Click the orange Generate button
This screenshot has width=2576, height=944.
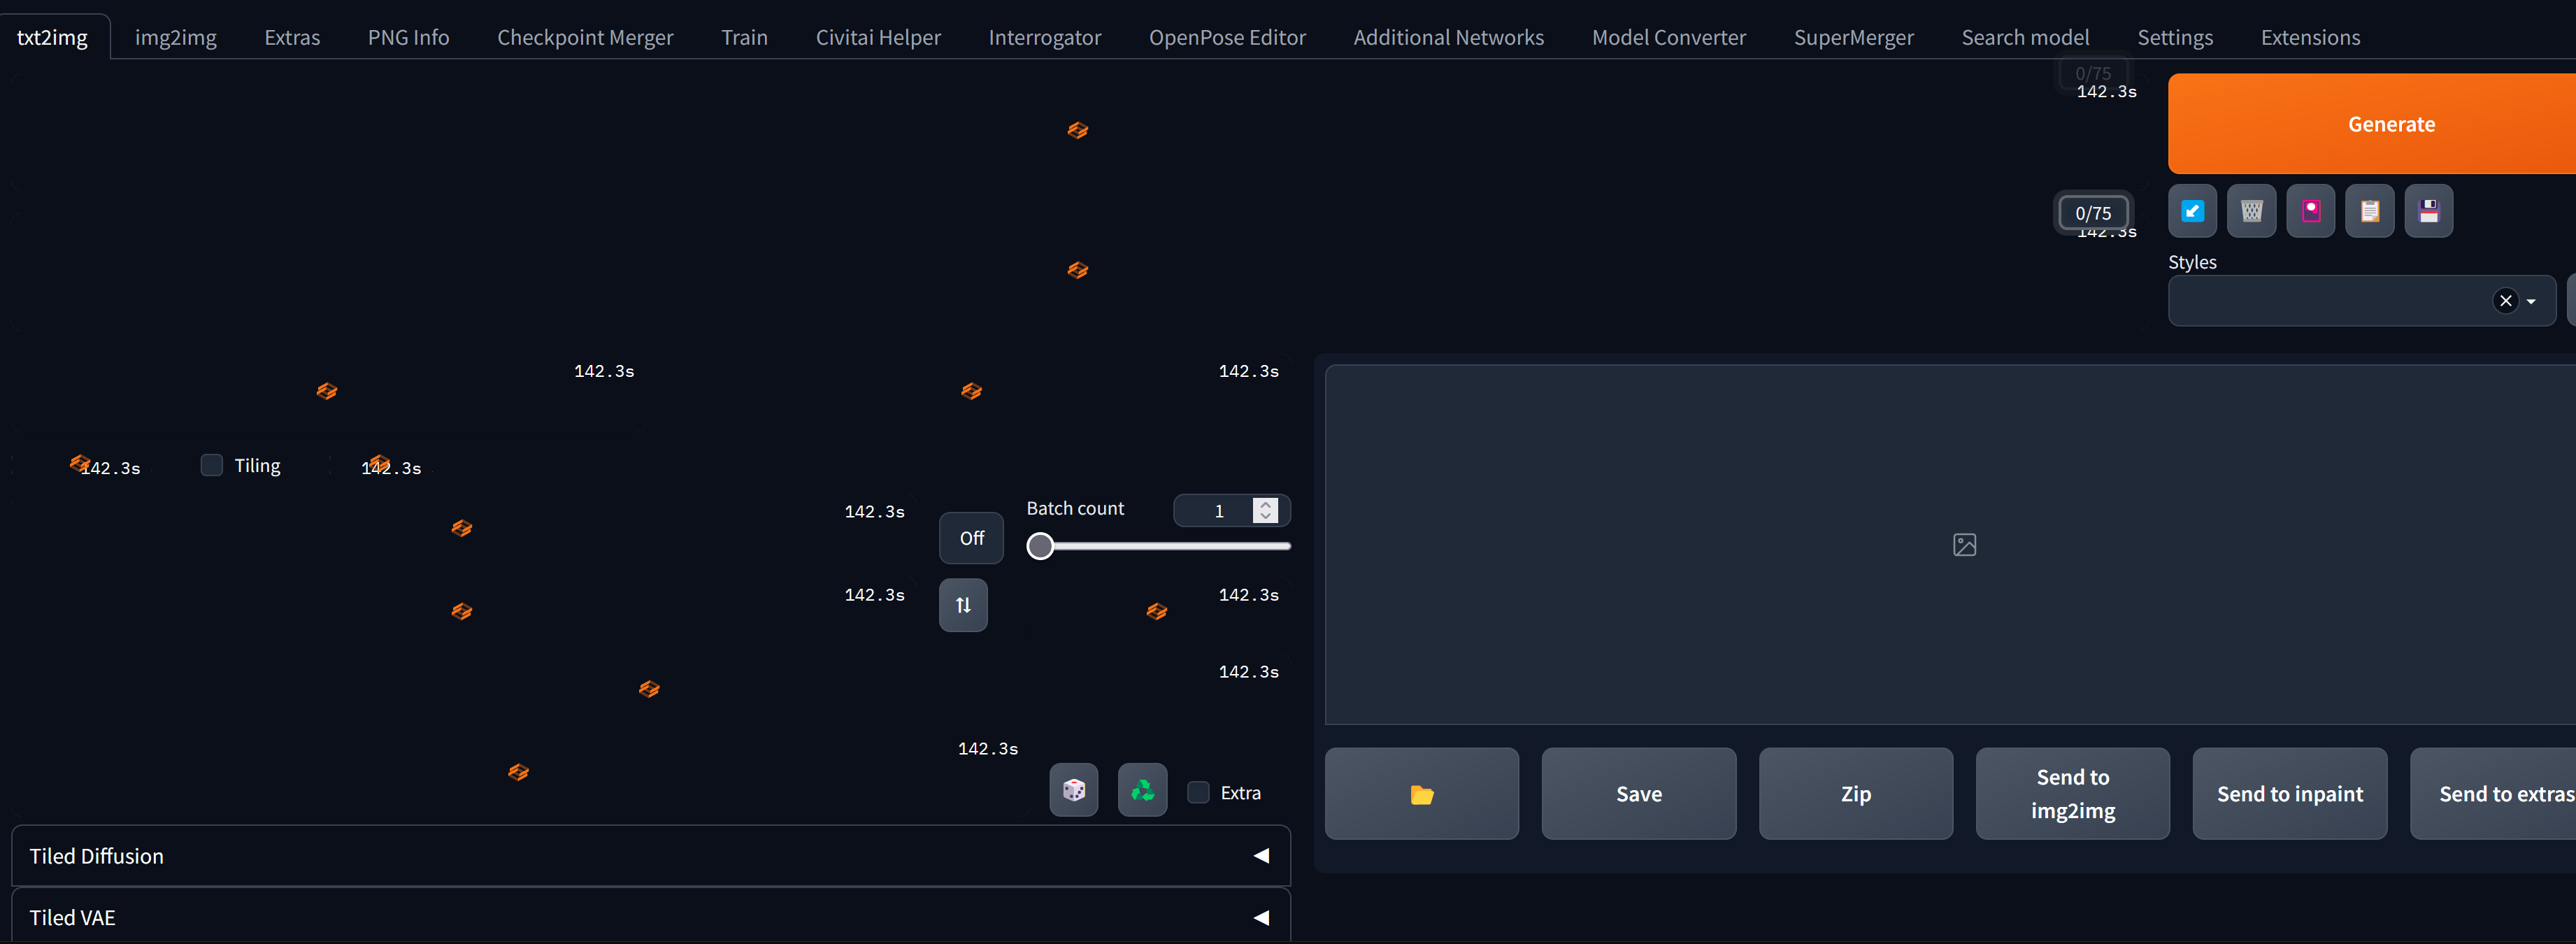pos(2390,124)
